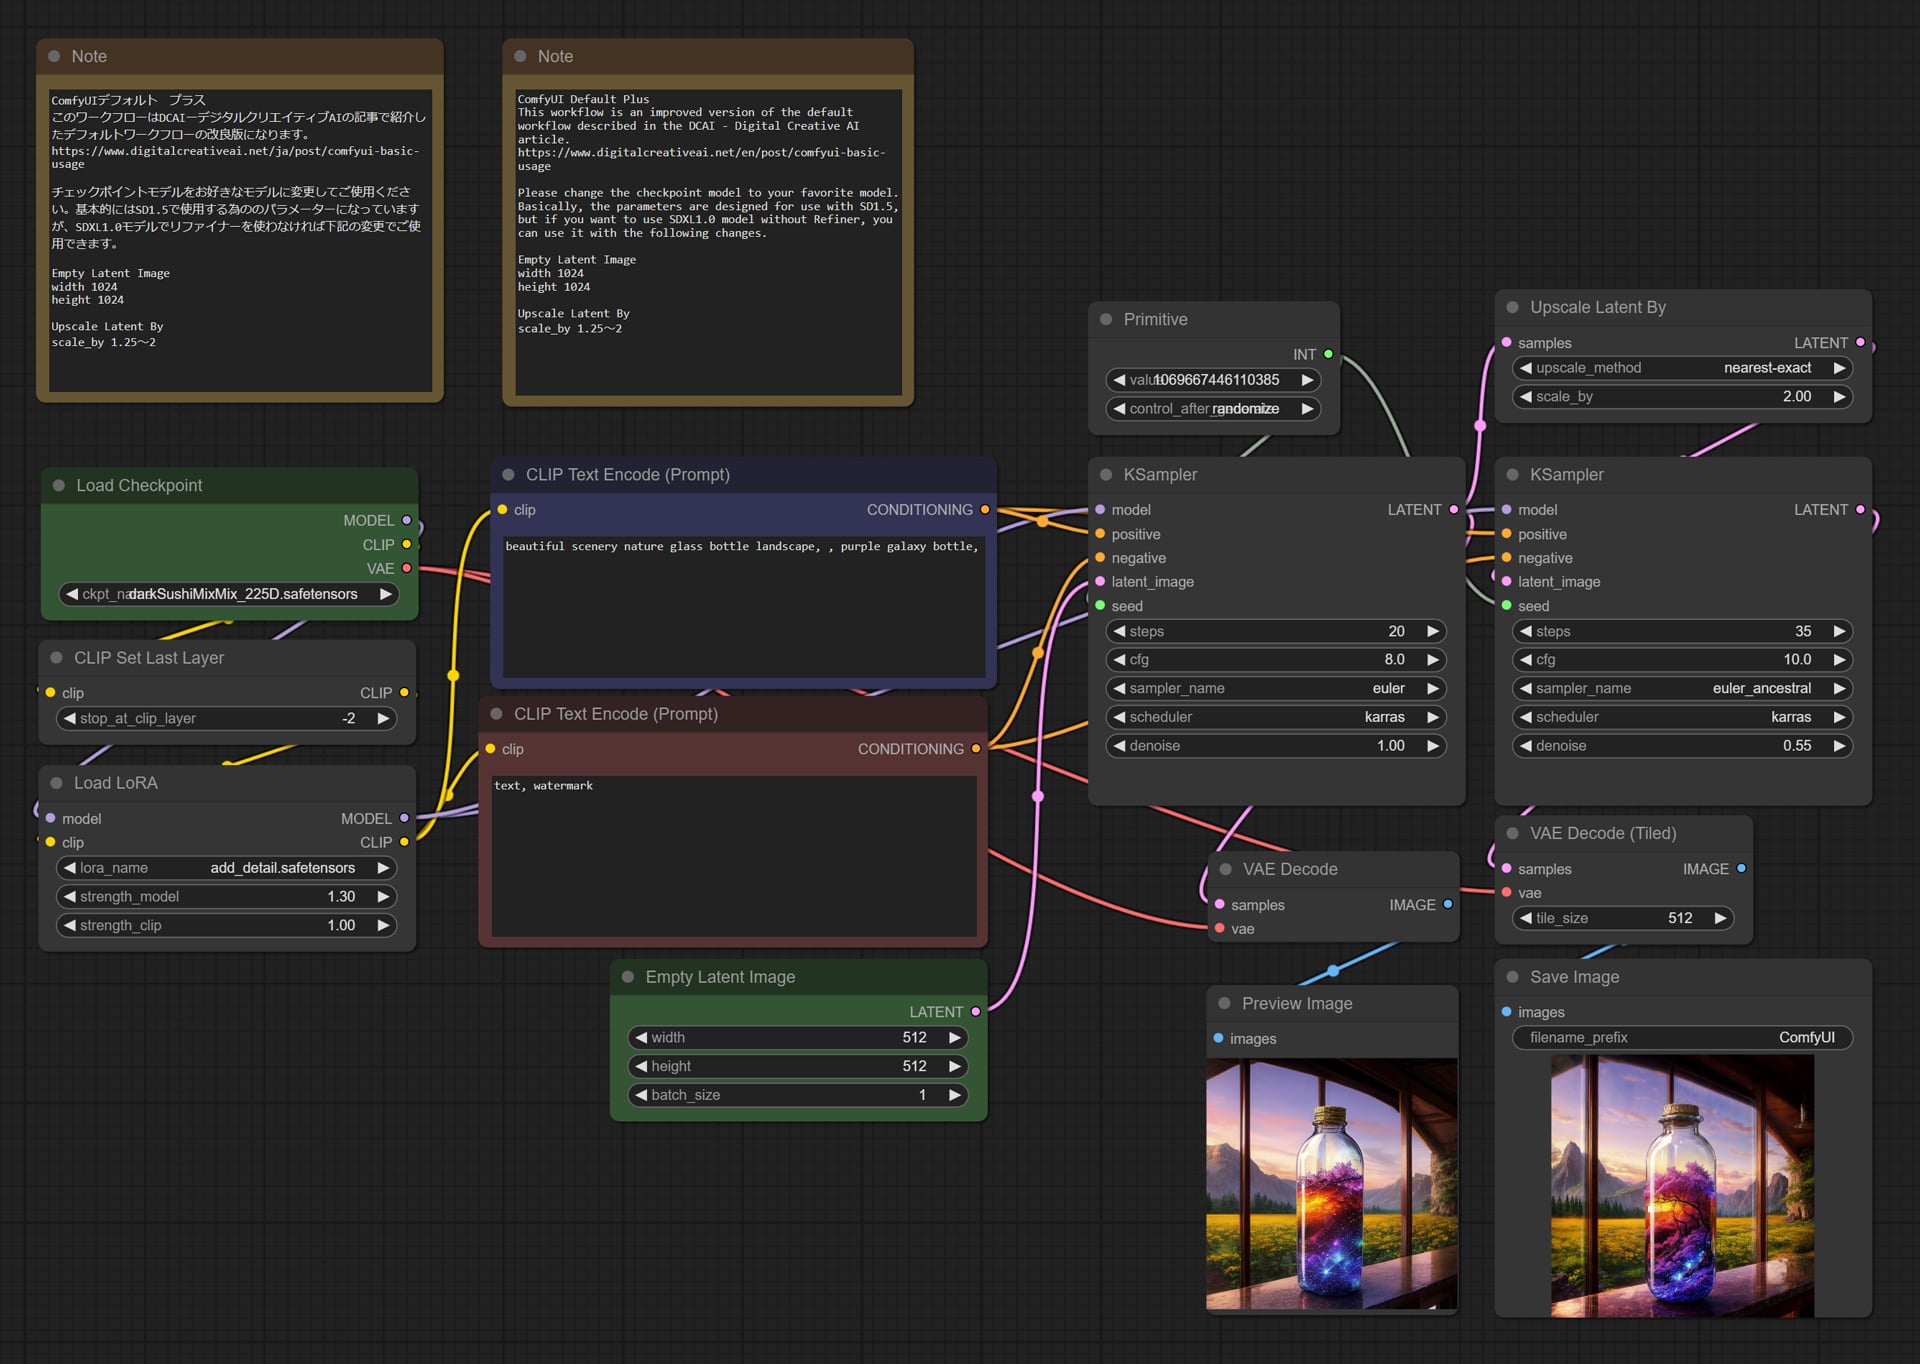1920x1364 pixels.
Task: Collapse the Save Image node title dot
Action: tap(1513, 977)
